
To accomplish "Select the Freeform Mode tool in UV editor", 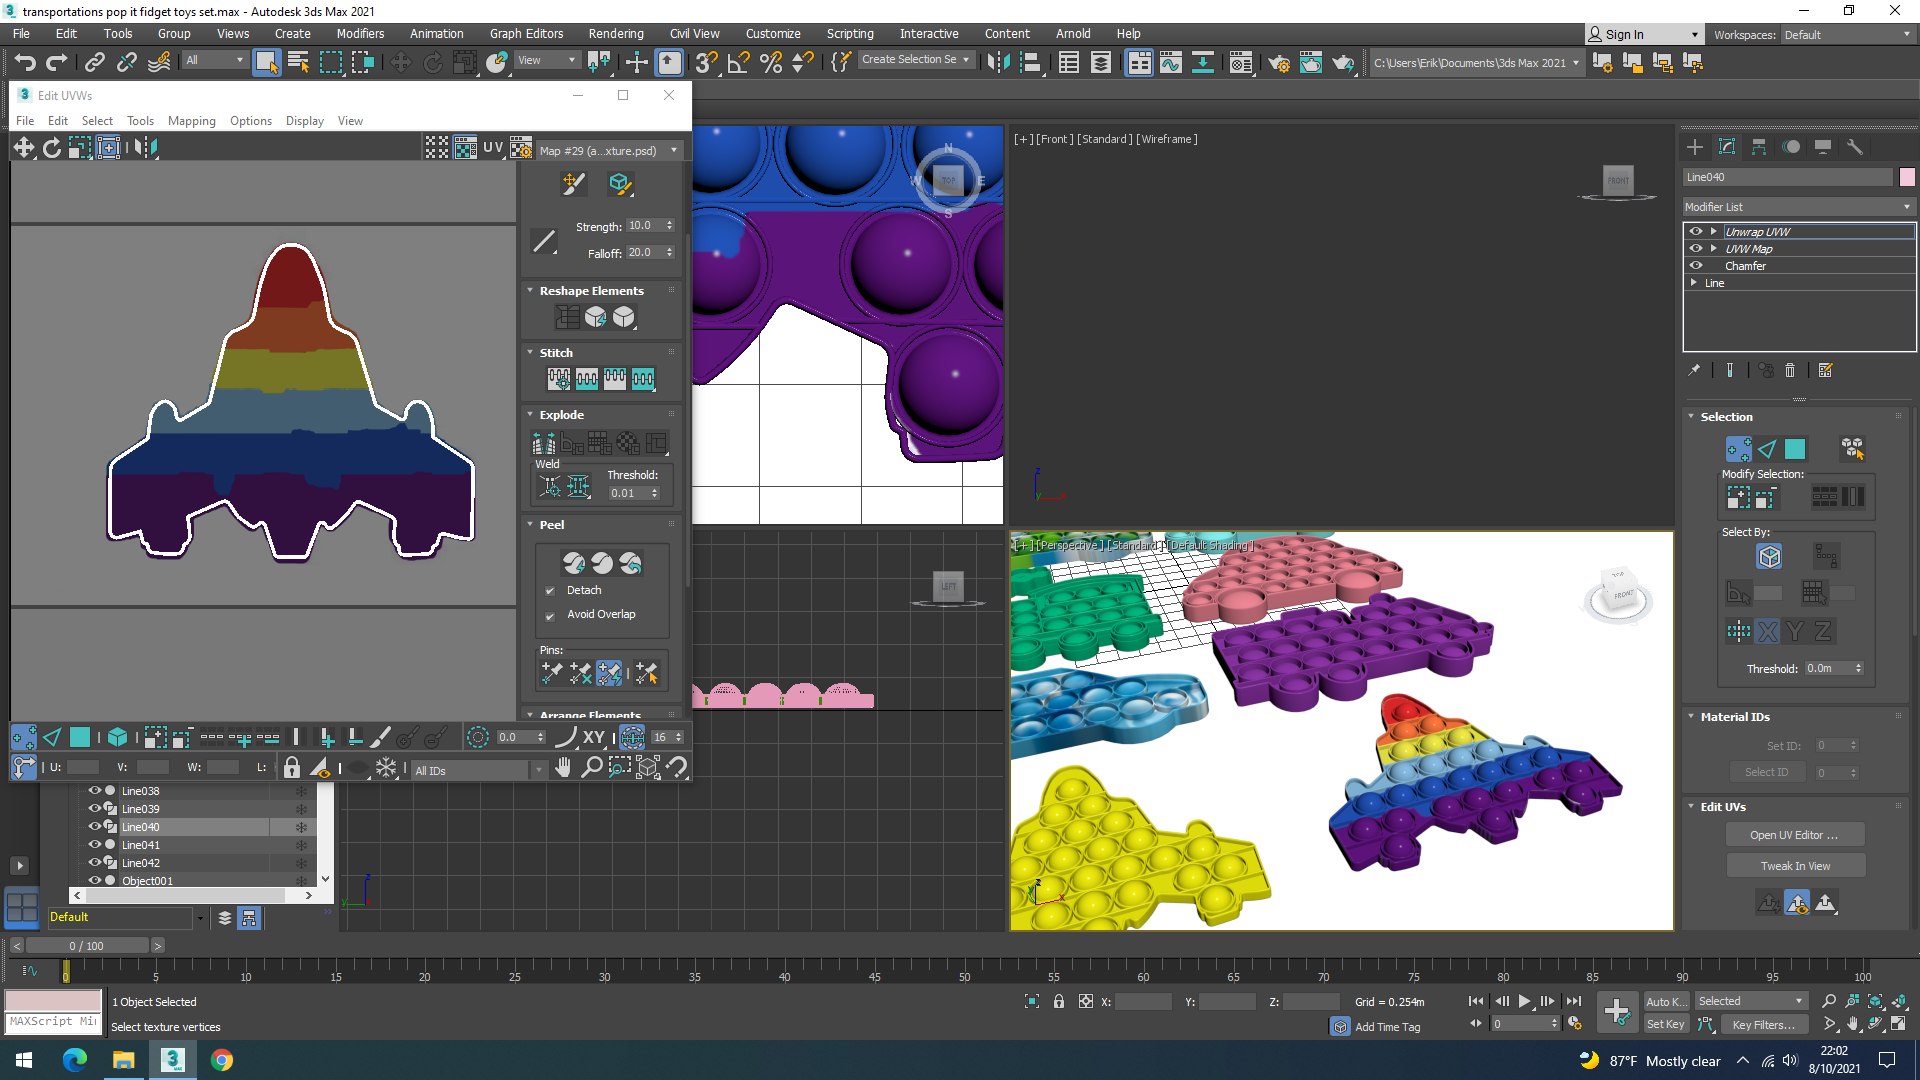I will tap(108, 148).
